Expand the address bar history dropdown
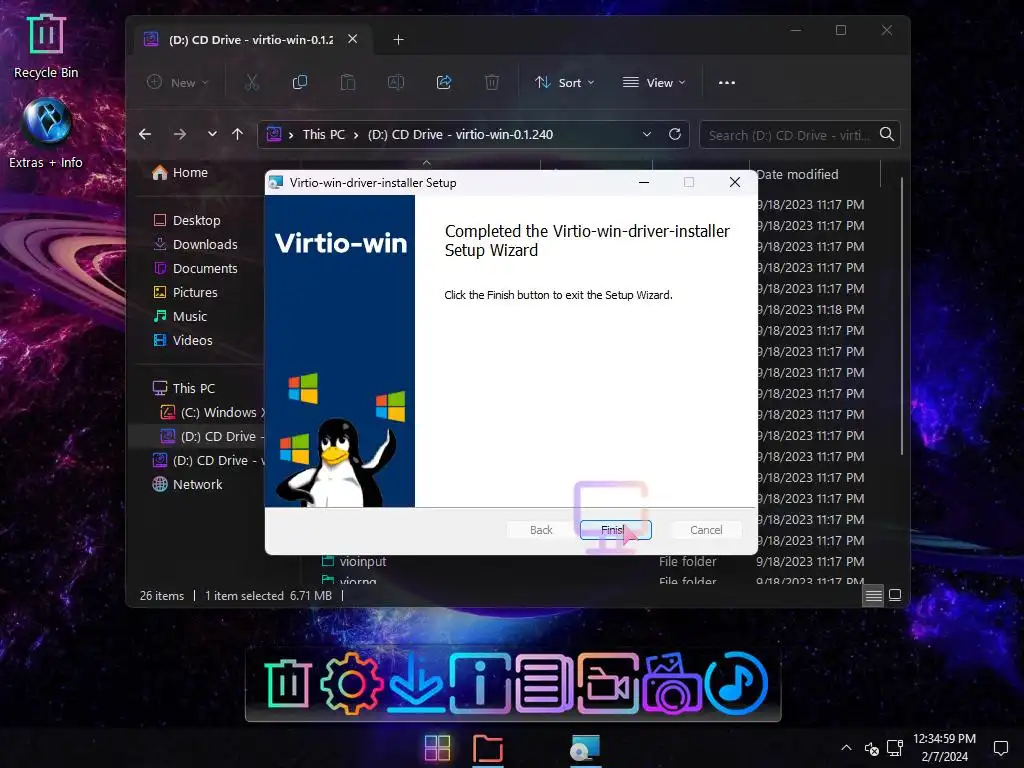 pos(647,135)
